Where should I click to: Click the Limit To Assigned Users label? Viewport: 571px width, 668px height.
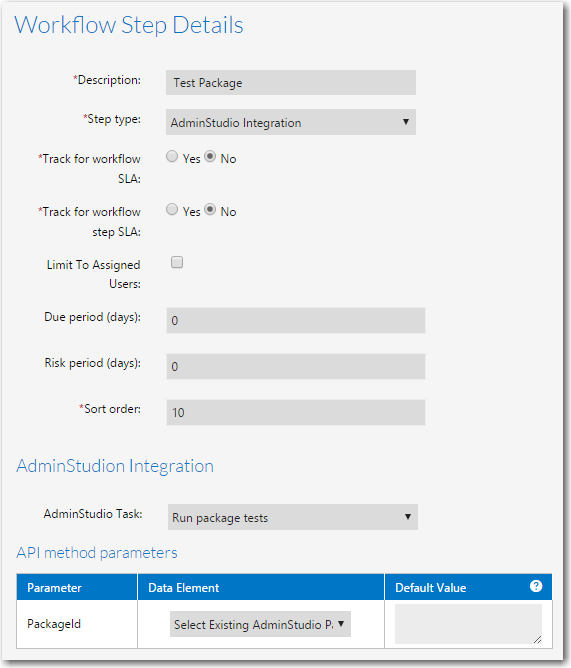[94, 274]
